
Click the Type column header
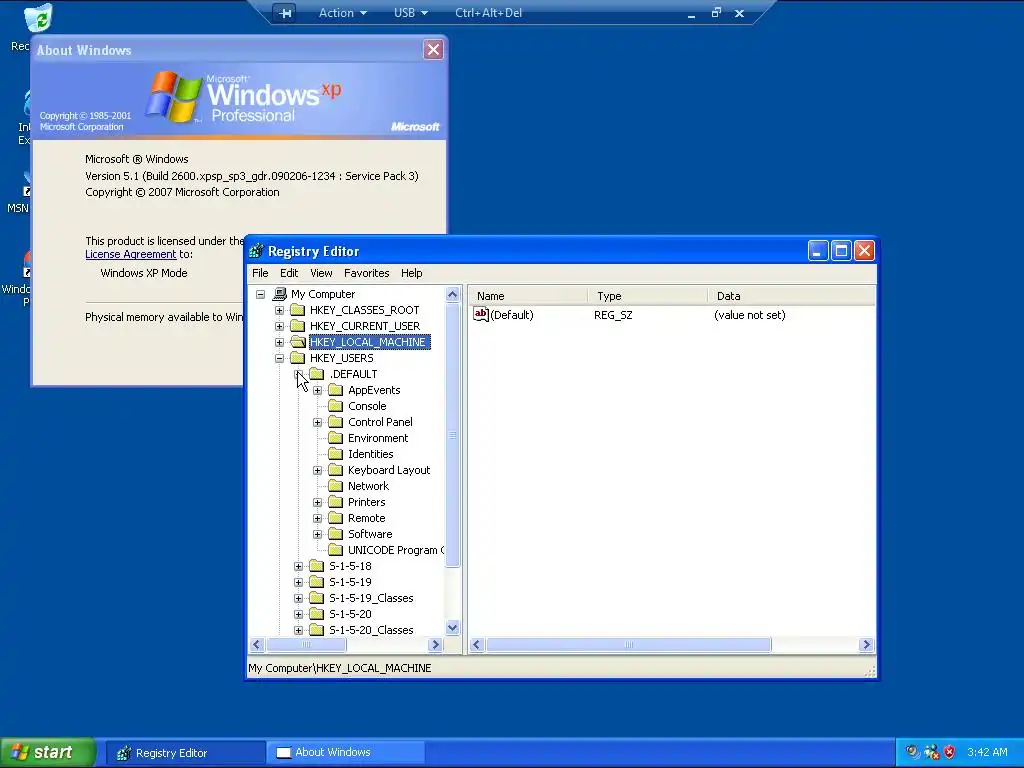tap(647, 296)
